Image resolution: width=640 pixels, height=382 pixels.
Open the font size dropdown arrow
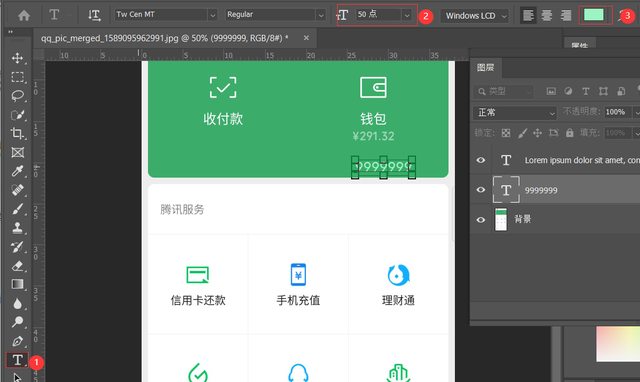click(x=407, y=16)
